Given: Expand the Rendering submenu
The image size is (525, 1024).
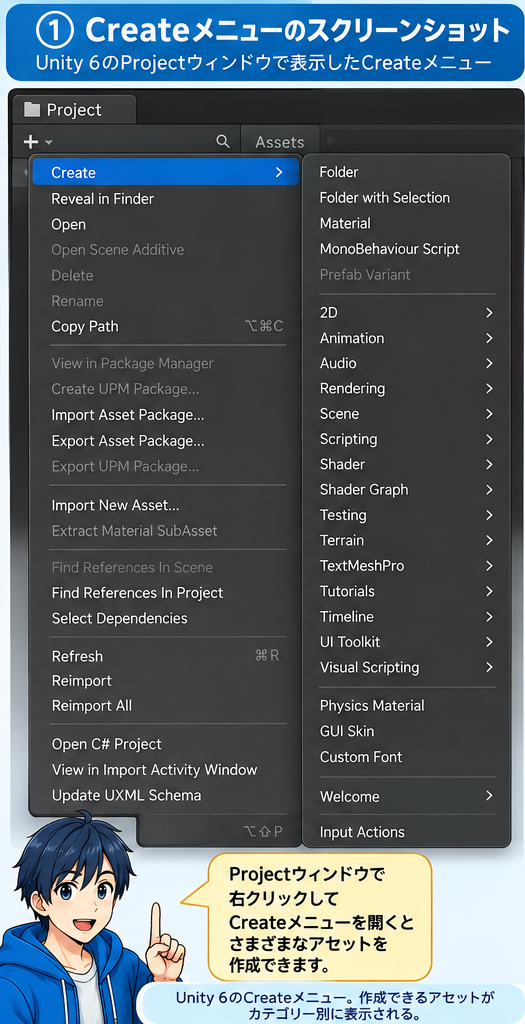Looking at the screenshot, I should 406,389.
